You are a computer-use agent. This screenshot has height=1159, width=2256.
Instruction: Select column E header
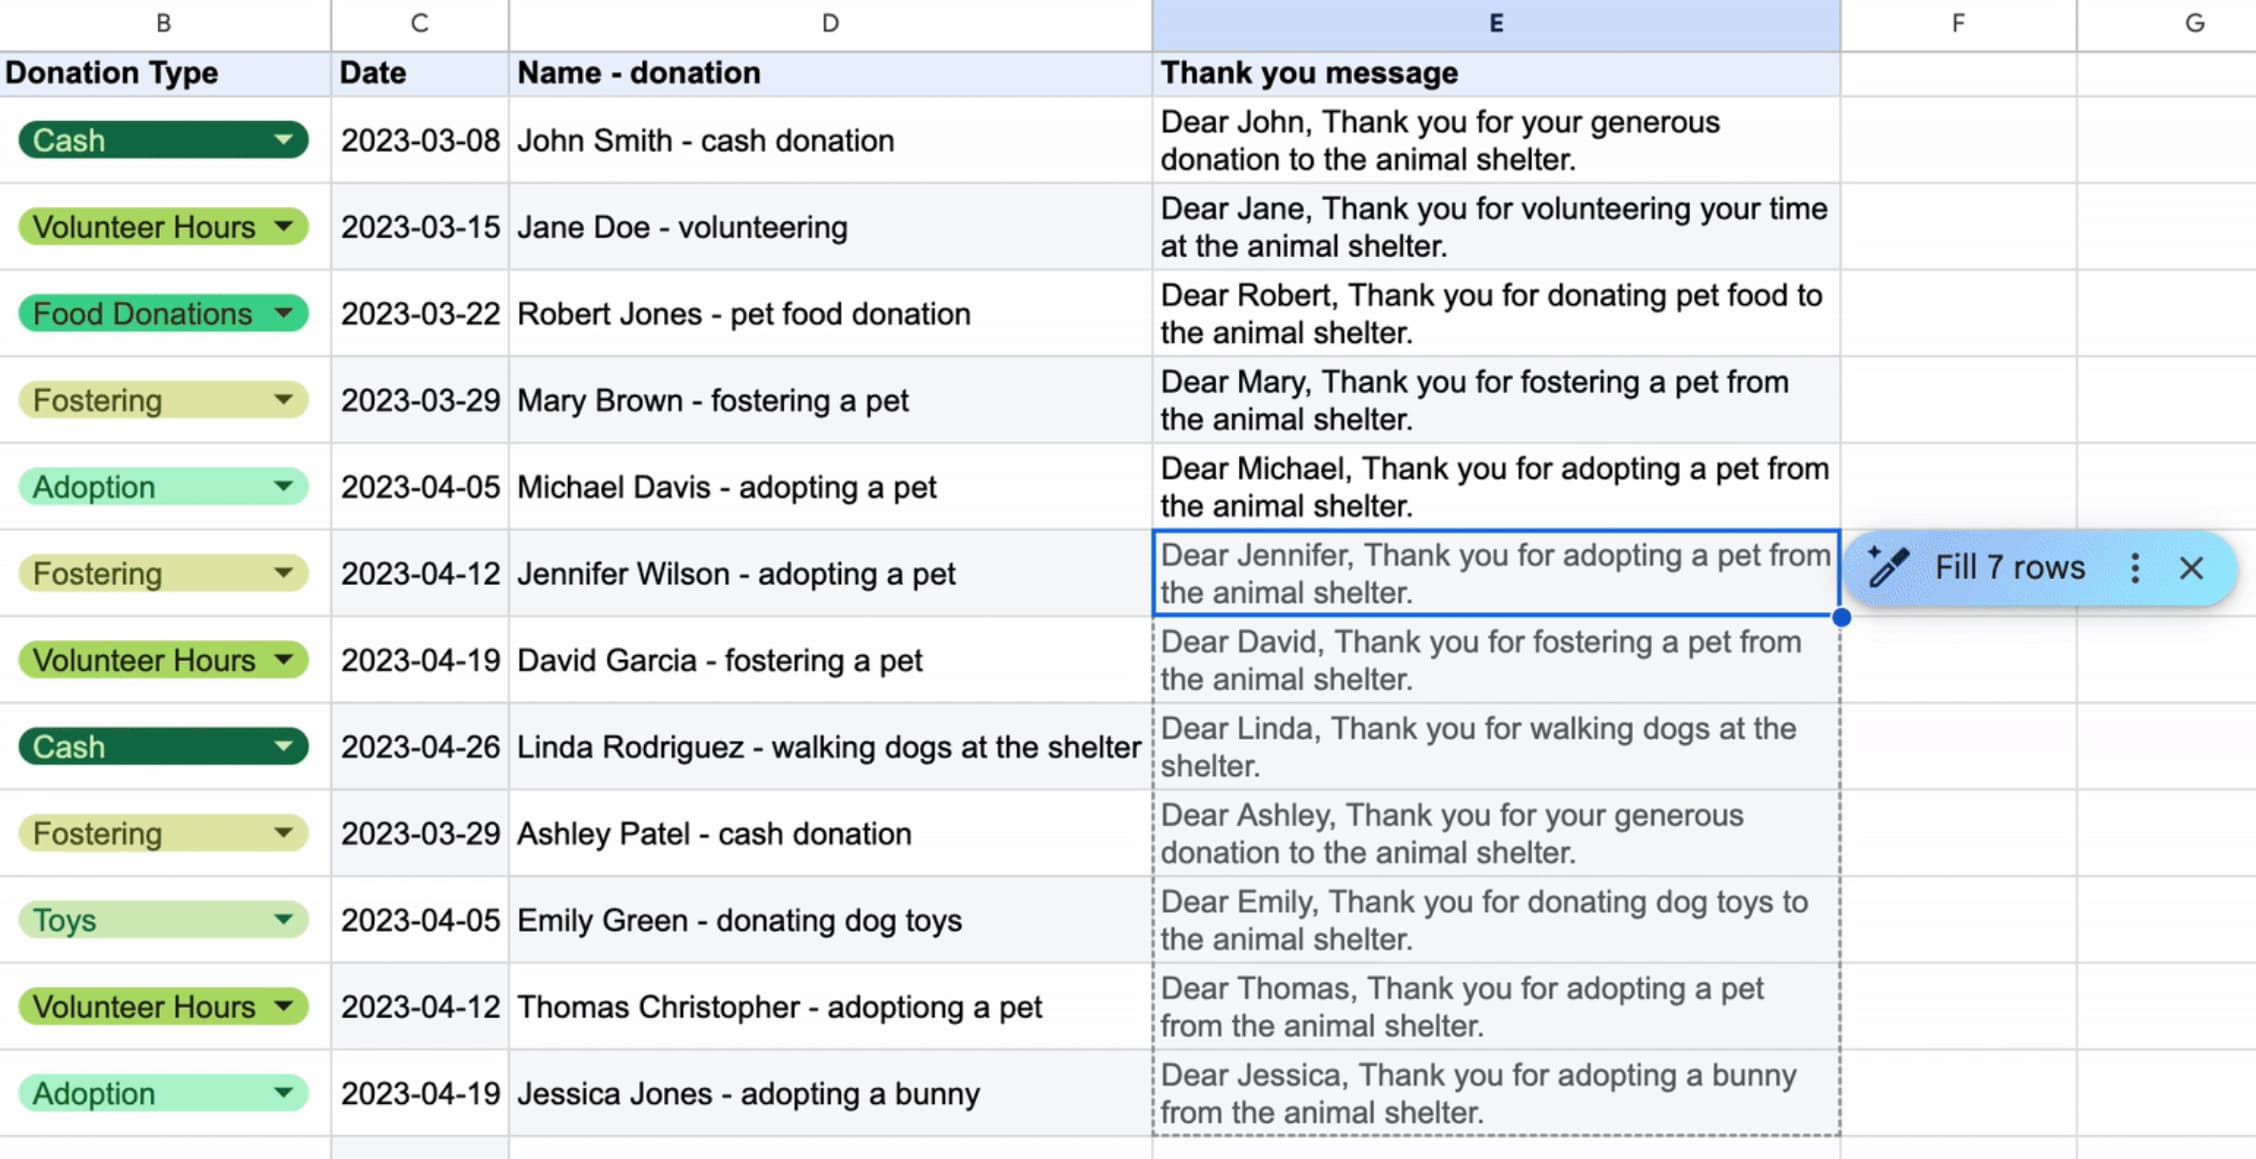click(x=1495, y=24)
